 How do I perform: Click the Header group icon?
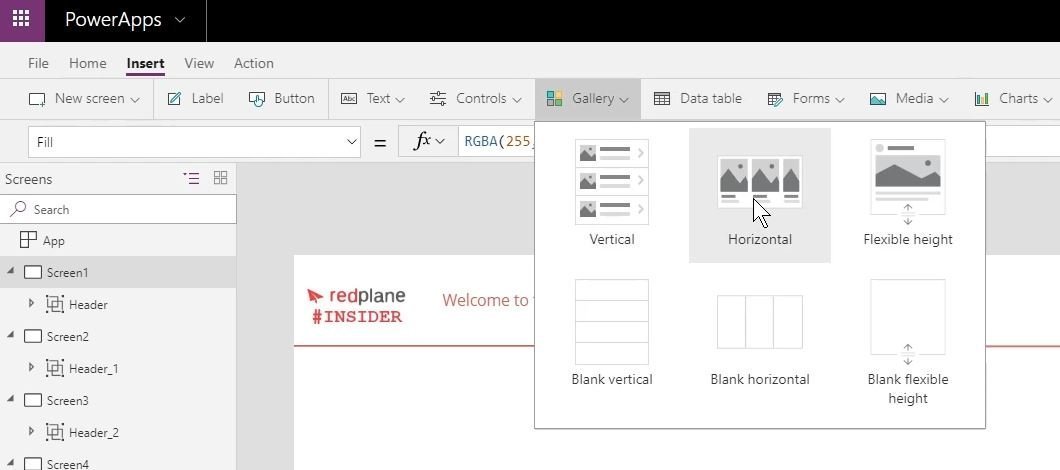click(x=55, y=304)
